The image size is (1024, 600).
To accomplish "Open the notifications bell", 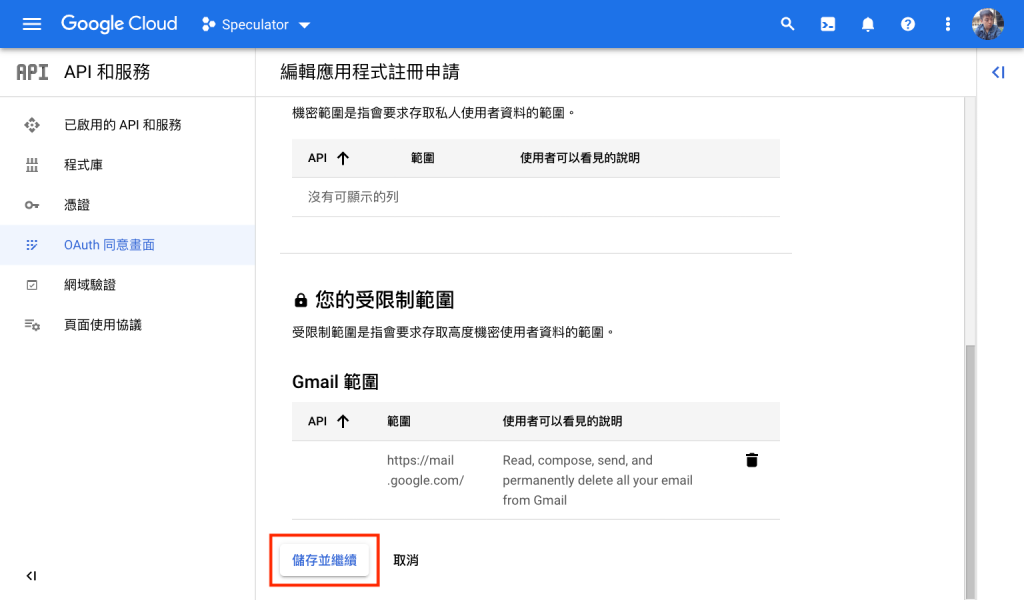I will tap(867, 25).
